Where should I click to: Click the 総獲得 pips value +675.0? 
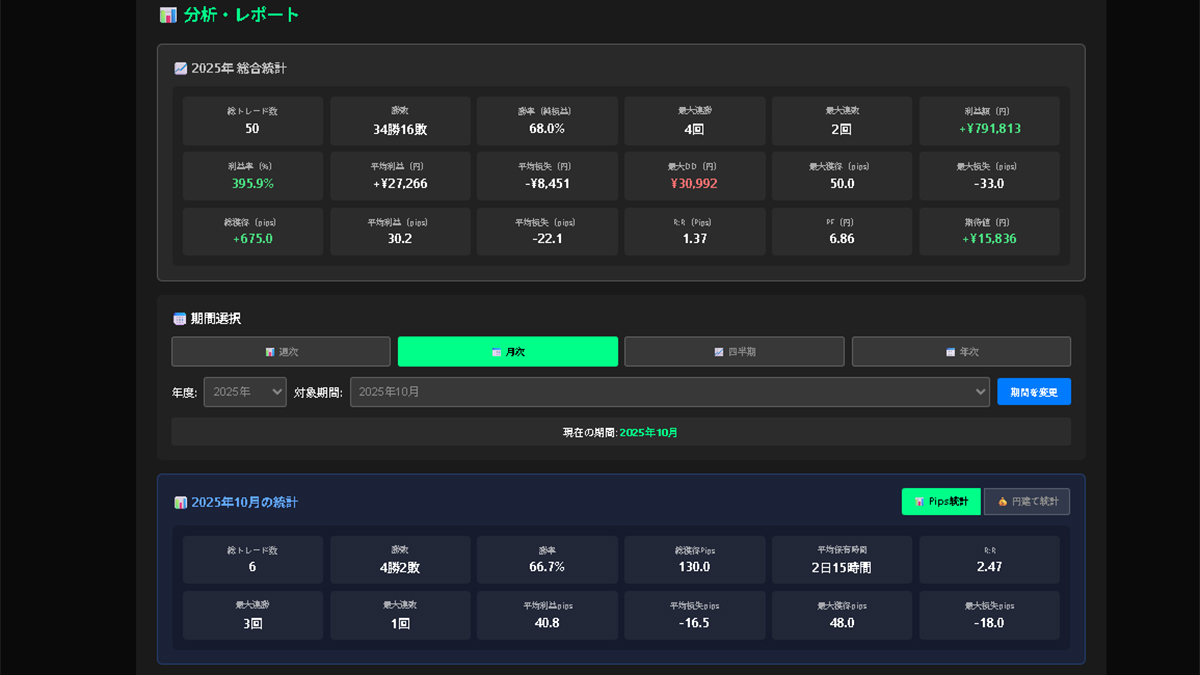(x=252, y=239)
